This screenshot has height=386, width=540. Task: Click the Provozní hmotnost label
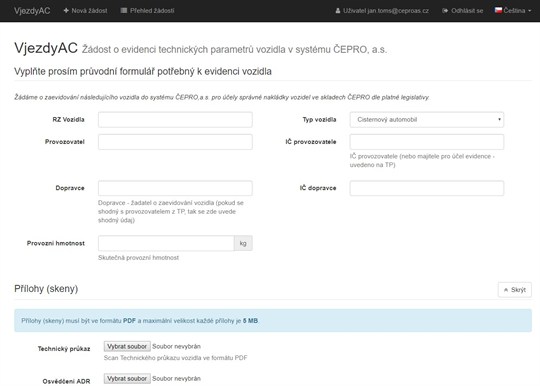56,243
